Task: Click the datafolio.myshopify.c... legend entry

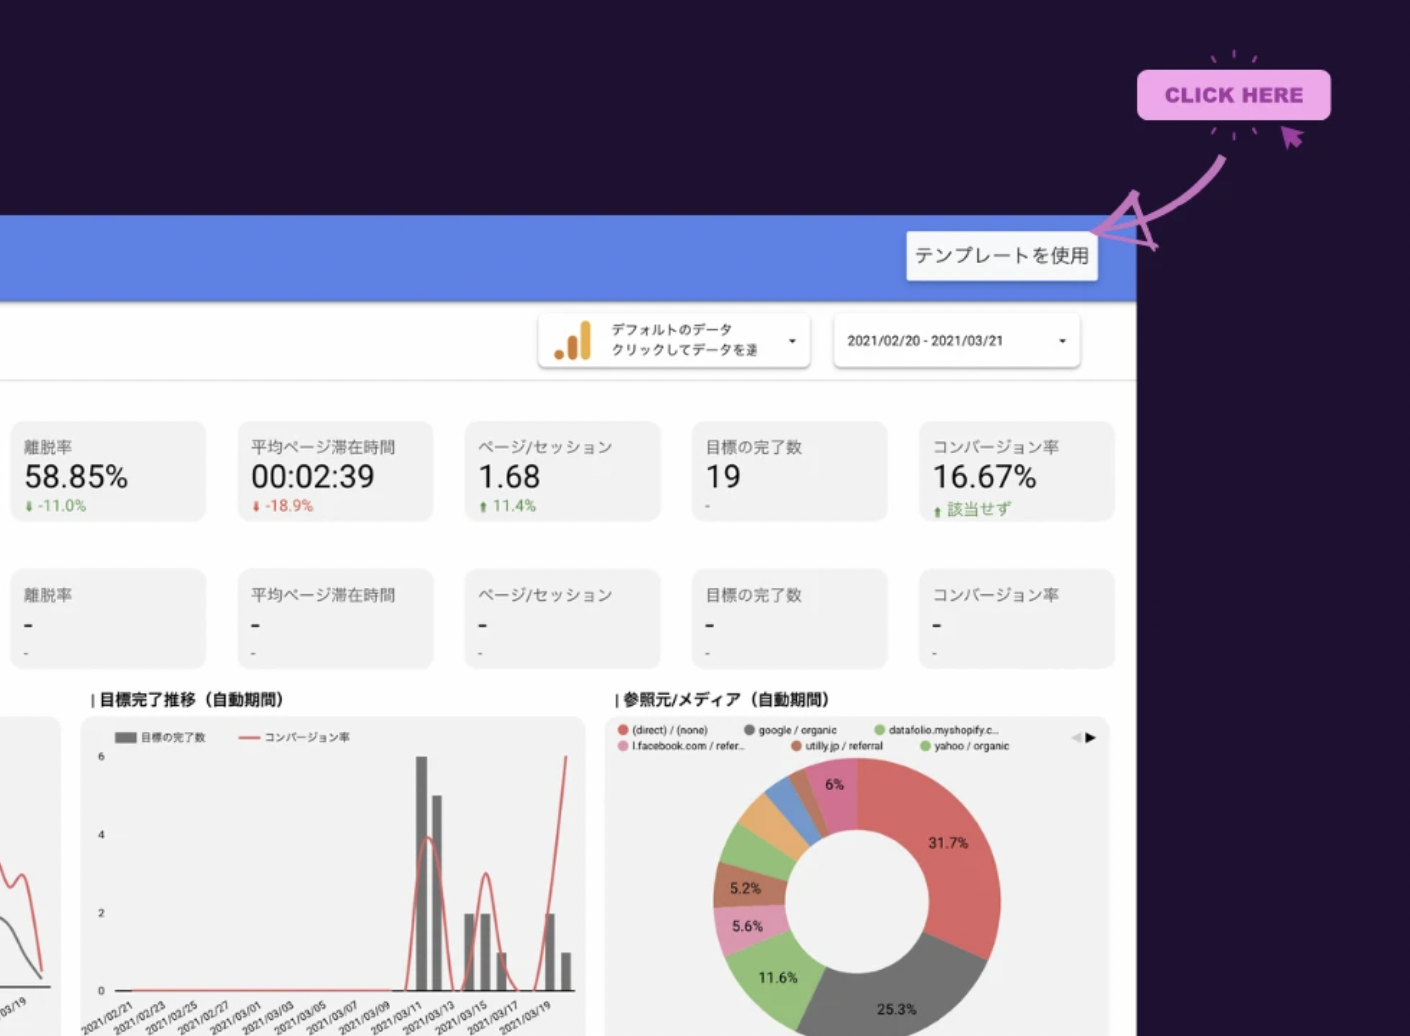Action: (x=936, y=730)
